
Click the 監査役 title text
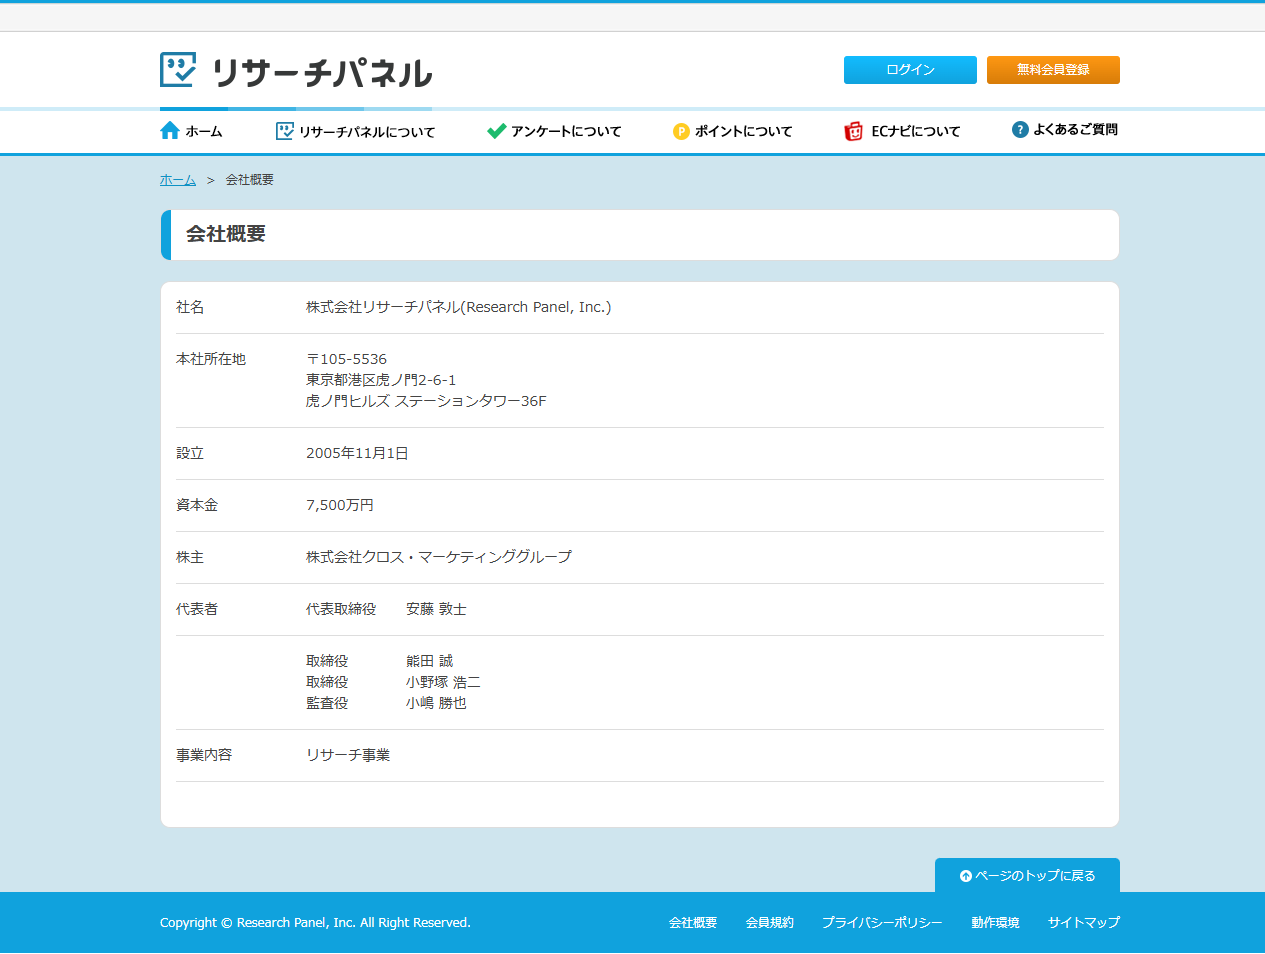[327, 703]
